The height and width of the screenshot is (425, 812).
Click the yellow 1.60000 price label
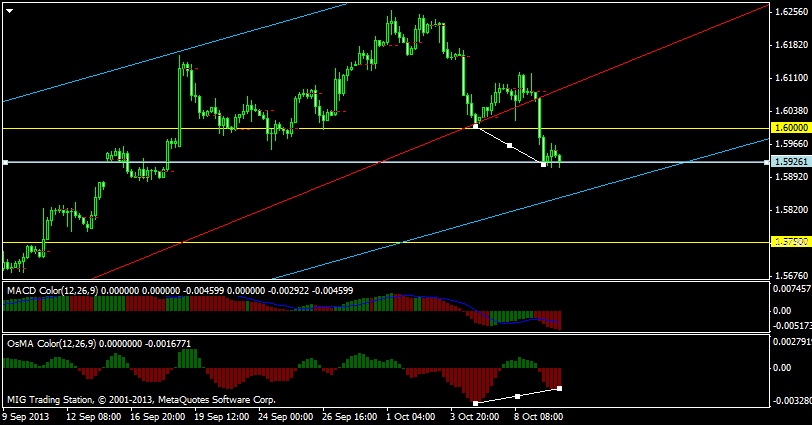(x=790, y=128)
